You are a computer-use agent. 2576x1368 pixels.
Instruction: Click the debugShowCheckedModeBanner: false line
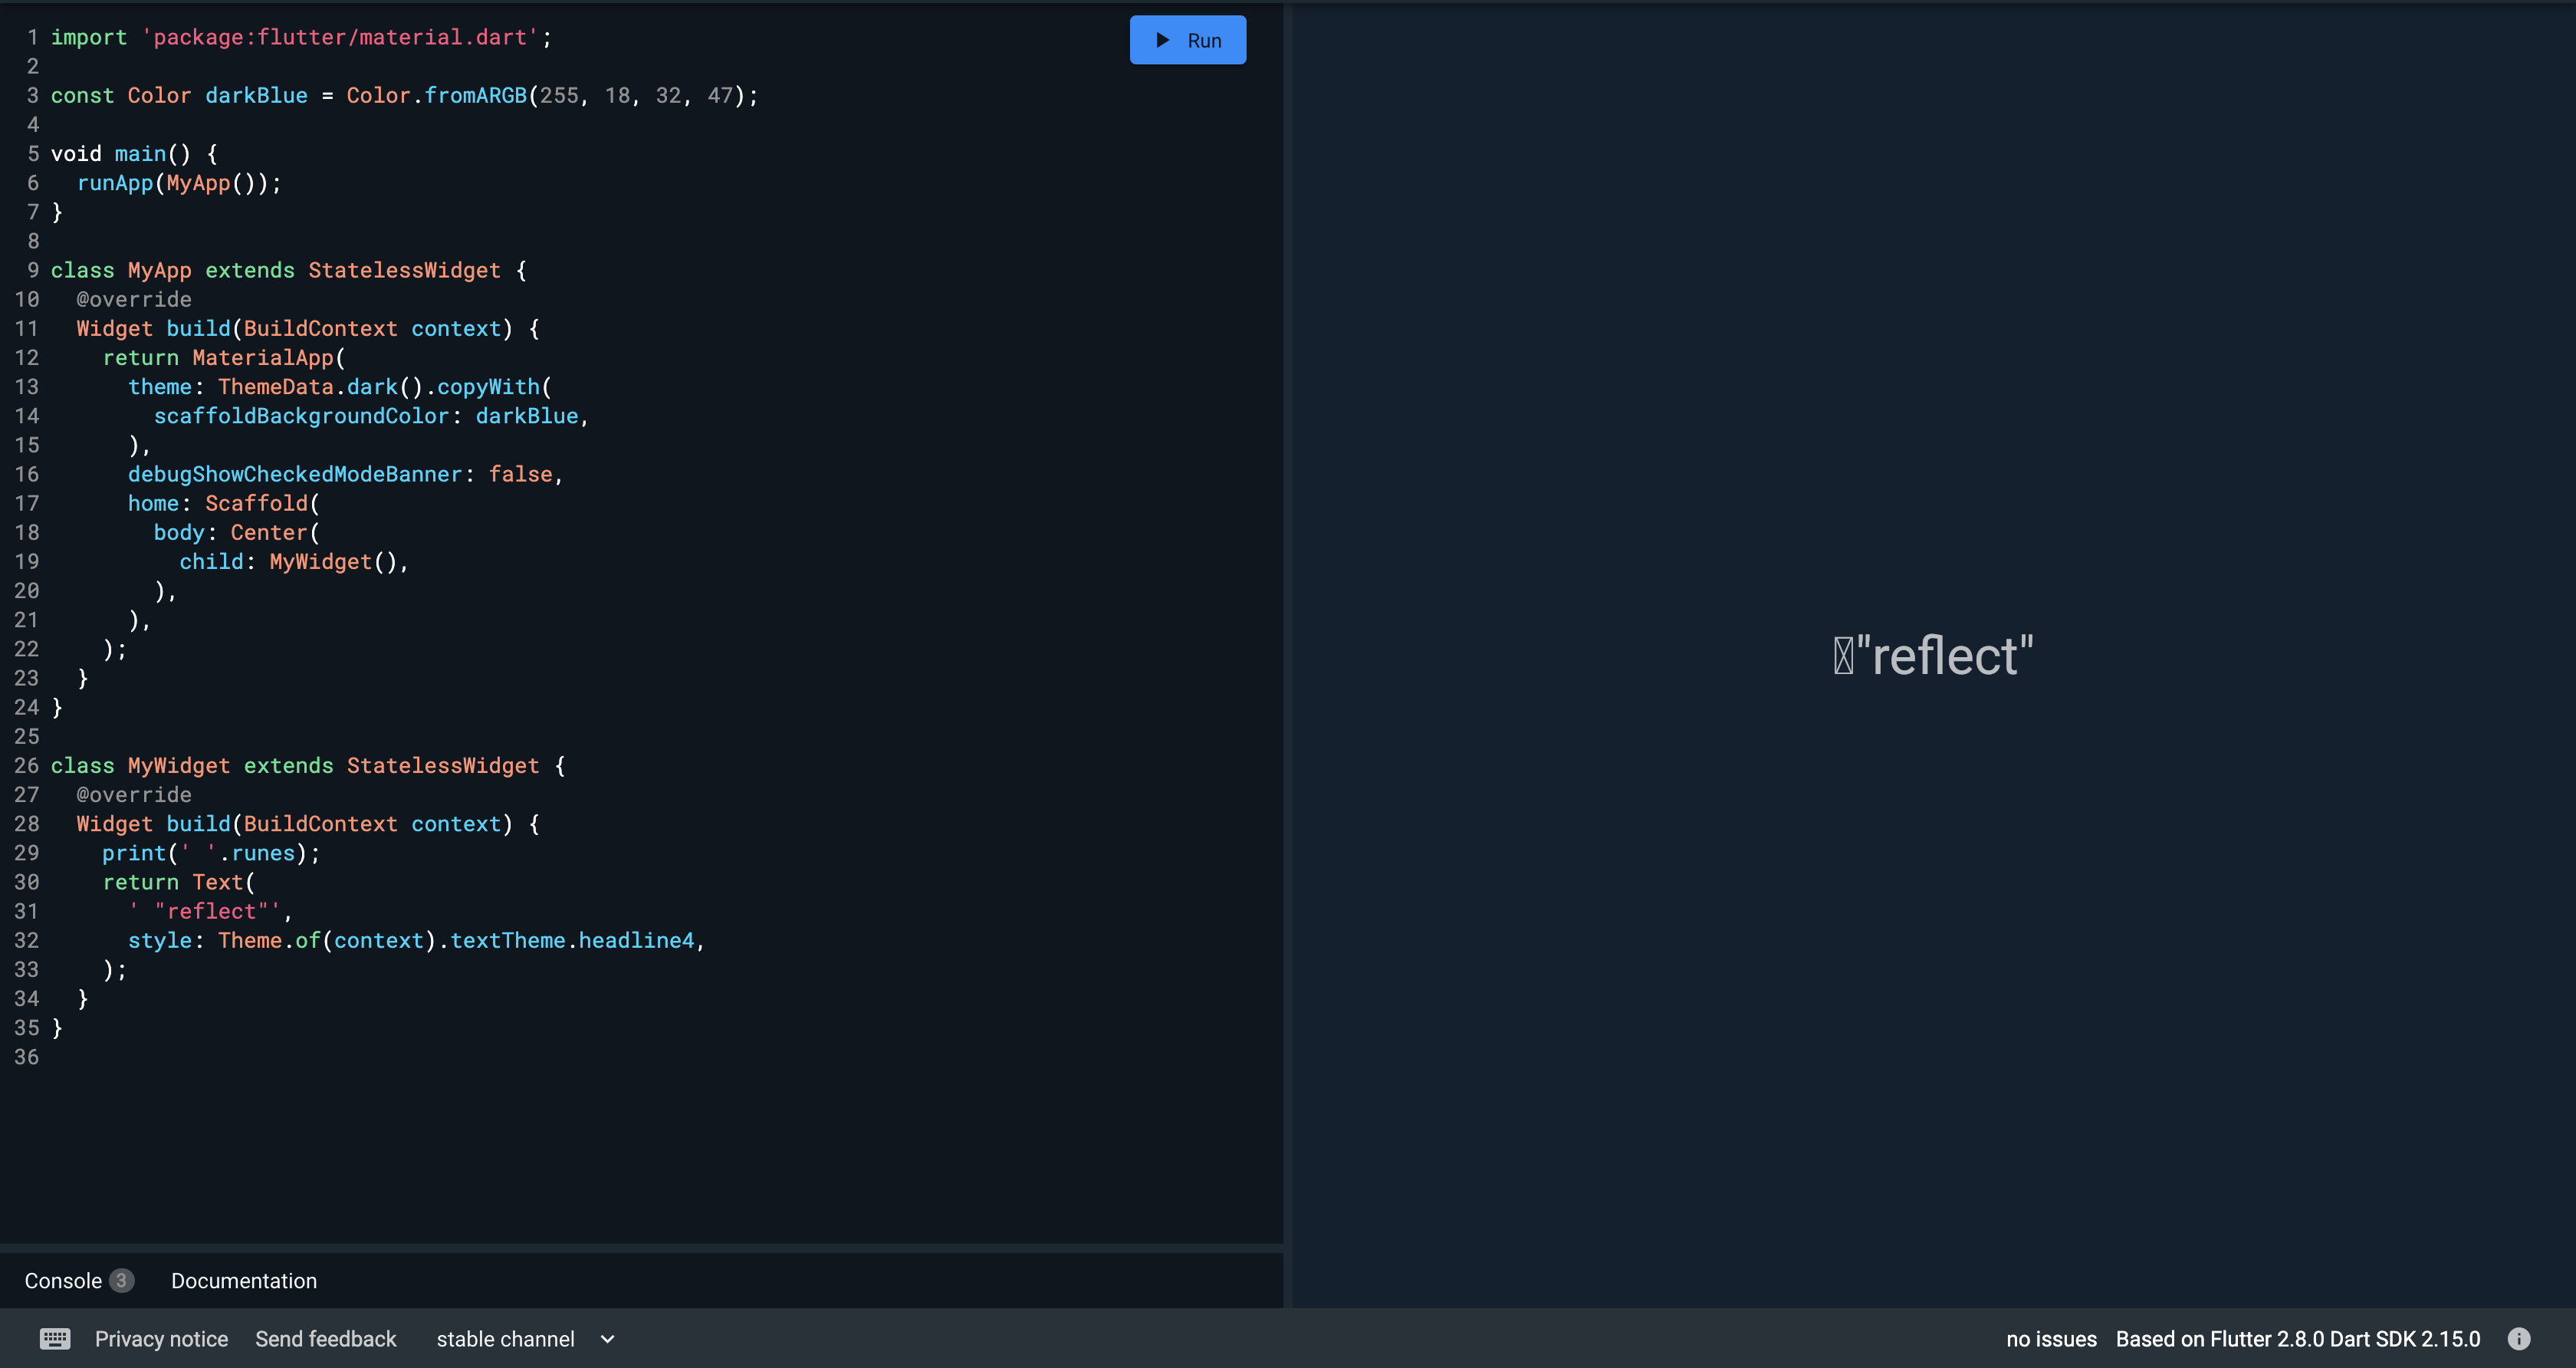(x=345, y=474)
